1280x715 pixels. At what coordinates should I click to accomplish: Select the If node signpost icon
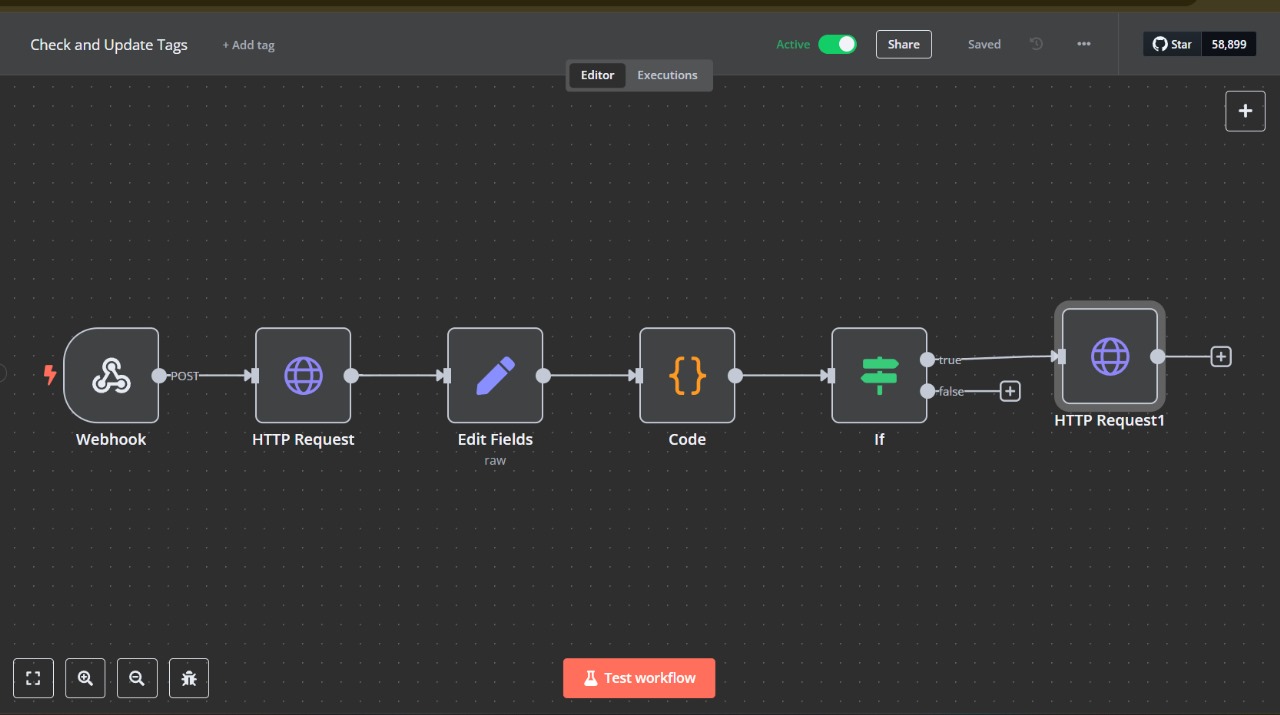(x=879, y=375)
